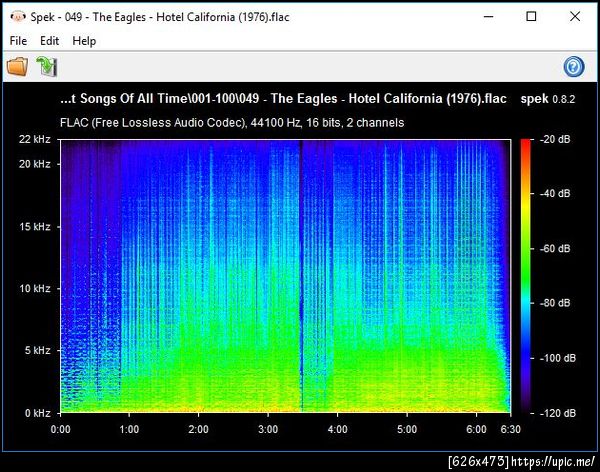Click the 0 kHz frequency axis label
The image size is (600, 472).
38,413
